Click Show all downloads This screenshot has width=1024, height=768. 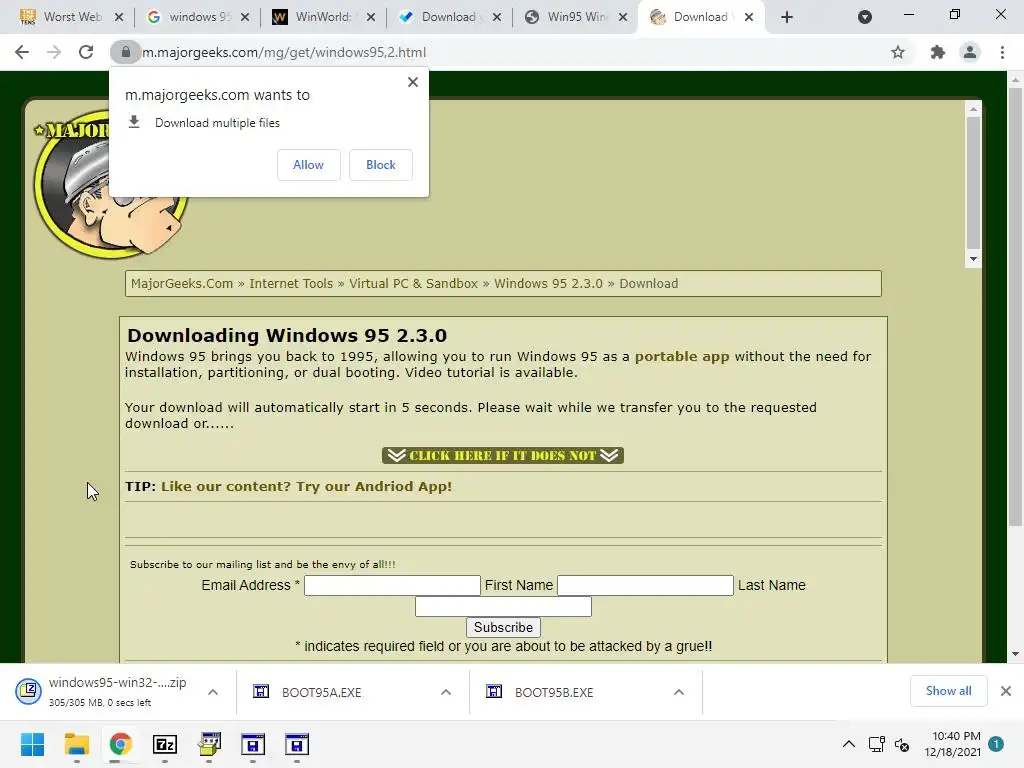point(948,691)
